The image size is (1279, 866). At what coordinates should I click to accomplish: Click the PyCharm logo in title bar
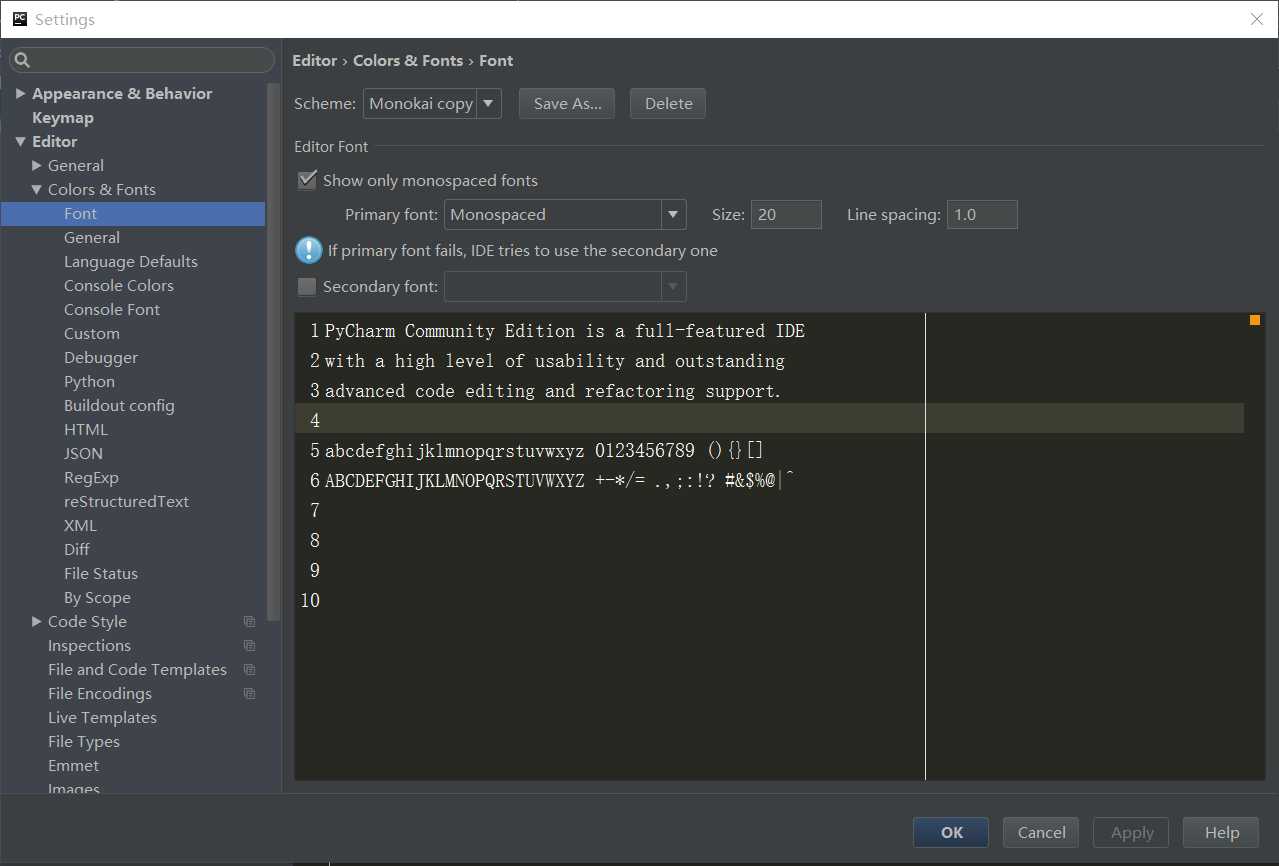pos(19,19)
